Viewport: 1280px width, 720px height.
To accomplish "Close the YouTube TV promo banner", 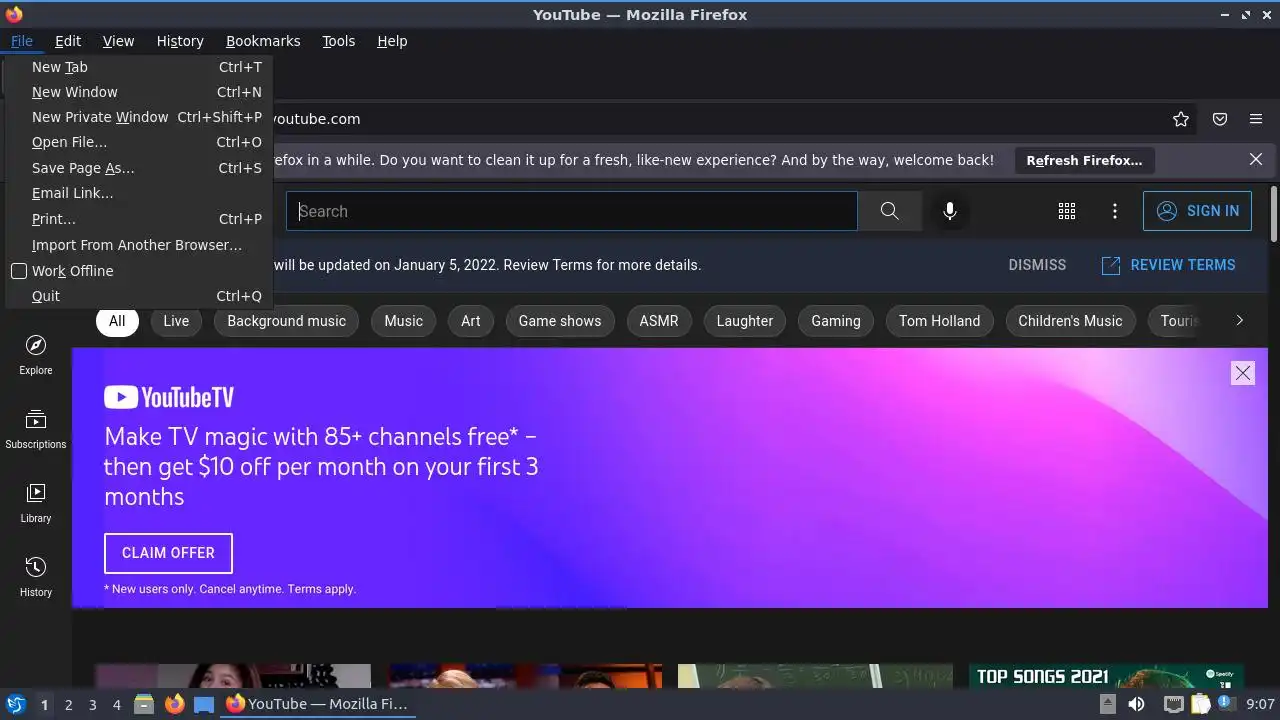I will (1243, 373).
